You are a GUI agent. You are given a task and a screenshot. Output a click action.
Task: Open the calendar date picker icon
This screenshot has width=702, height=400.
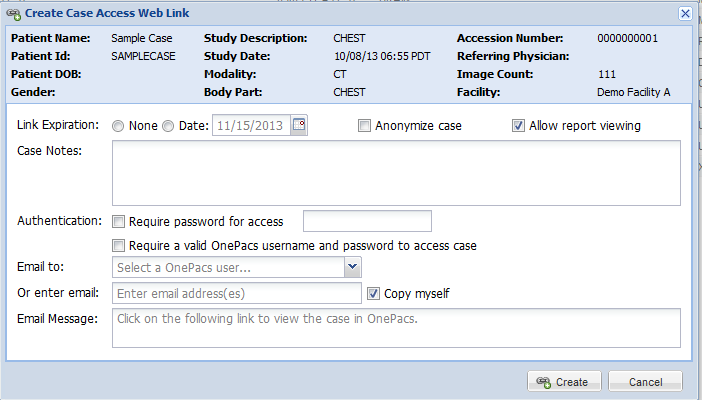pos(299,125)
